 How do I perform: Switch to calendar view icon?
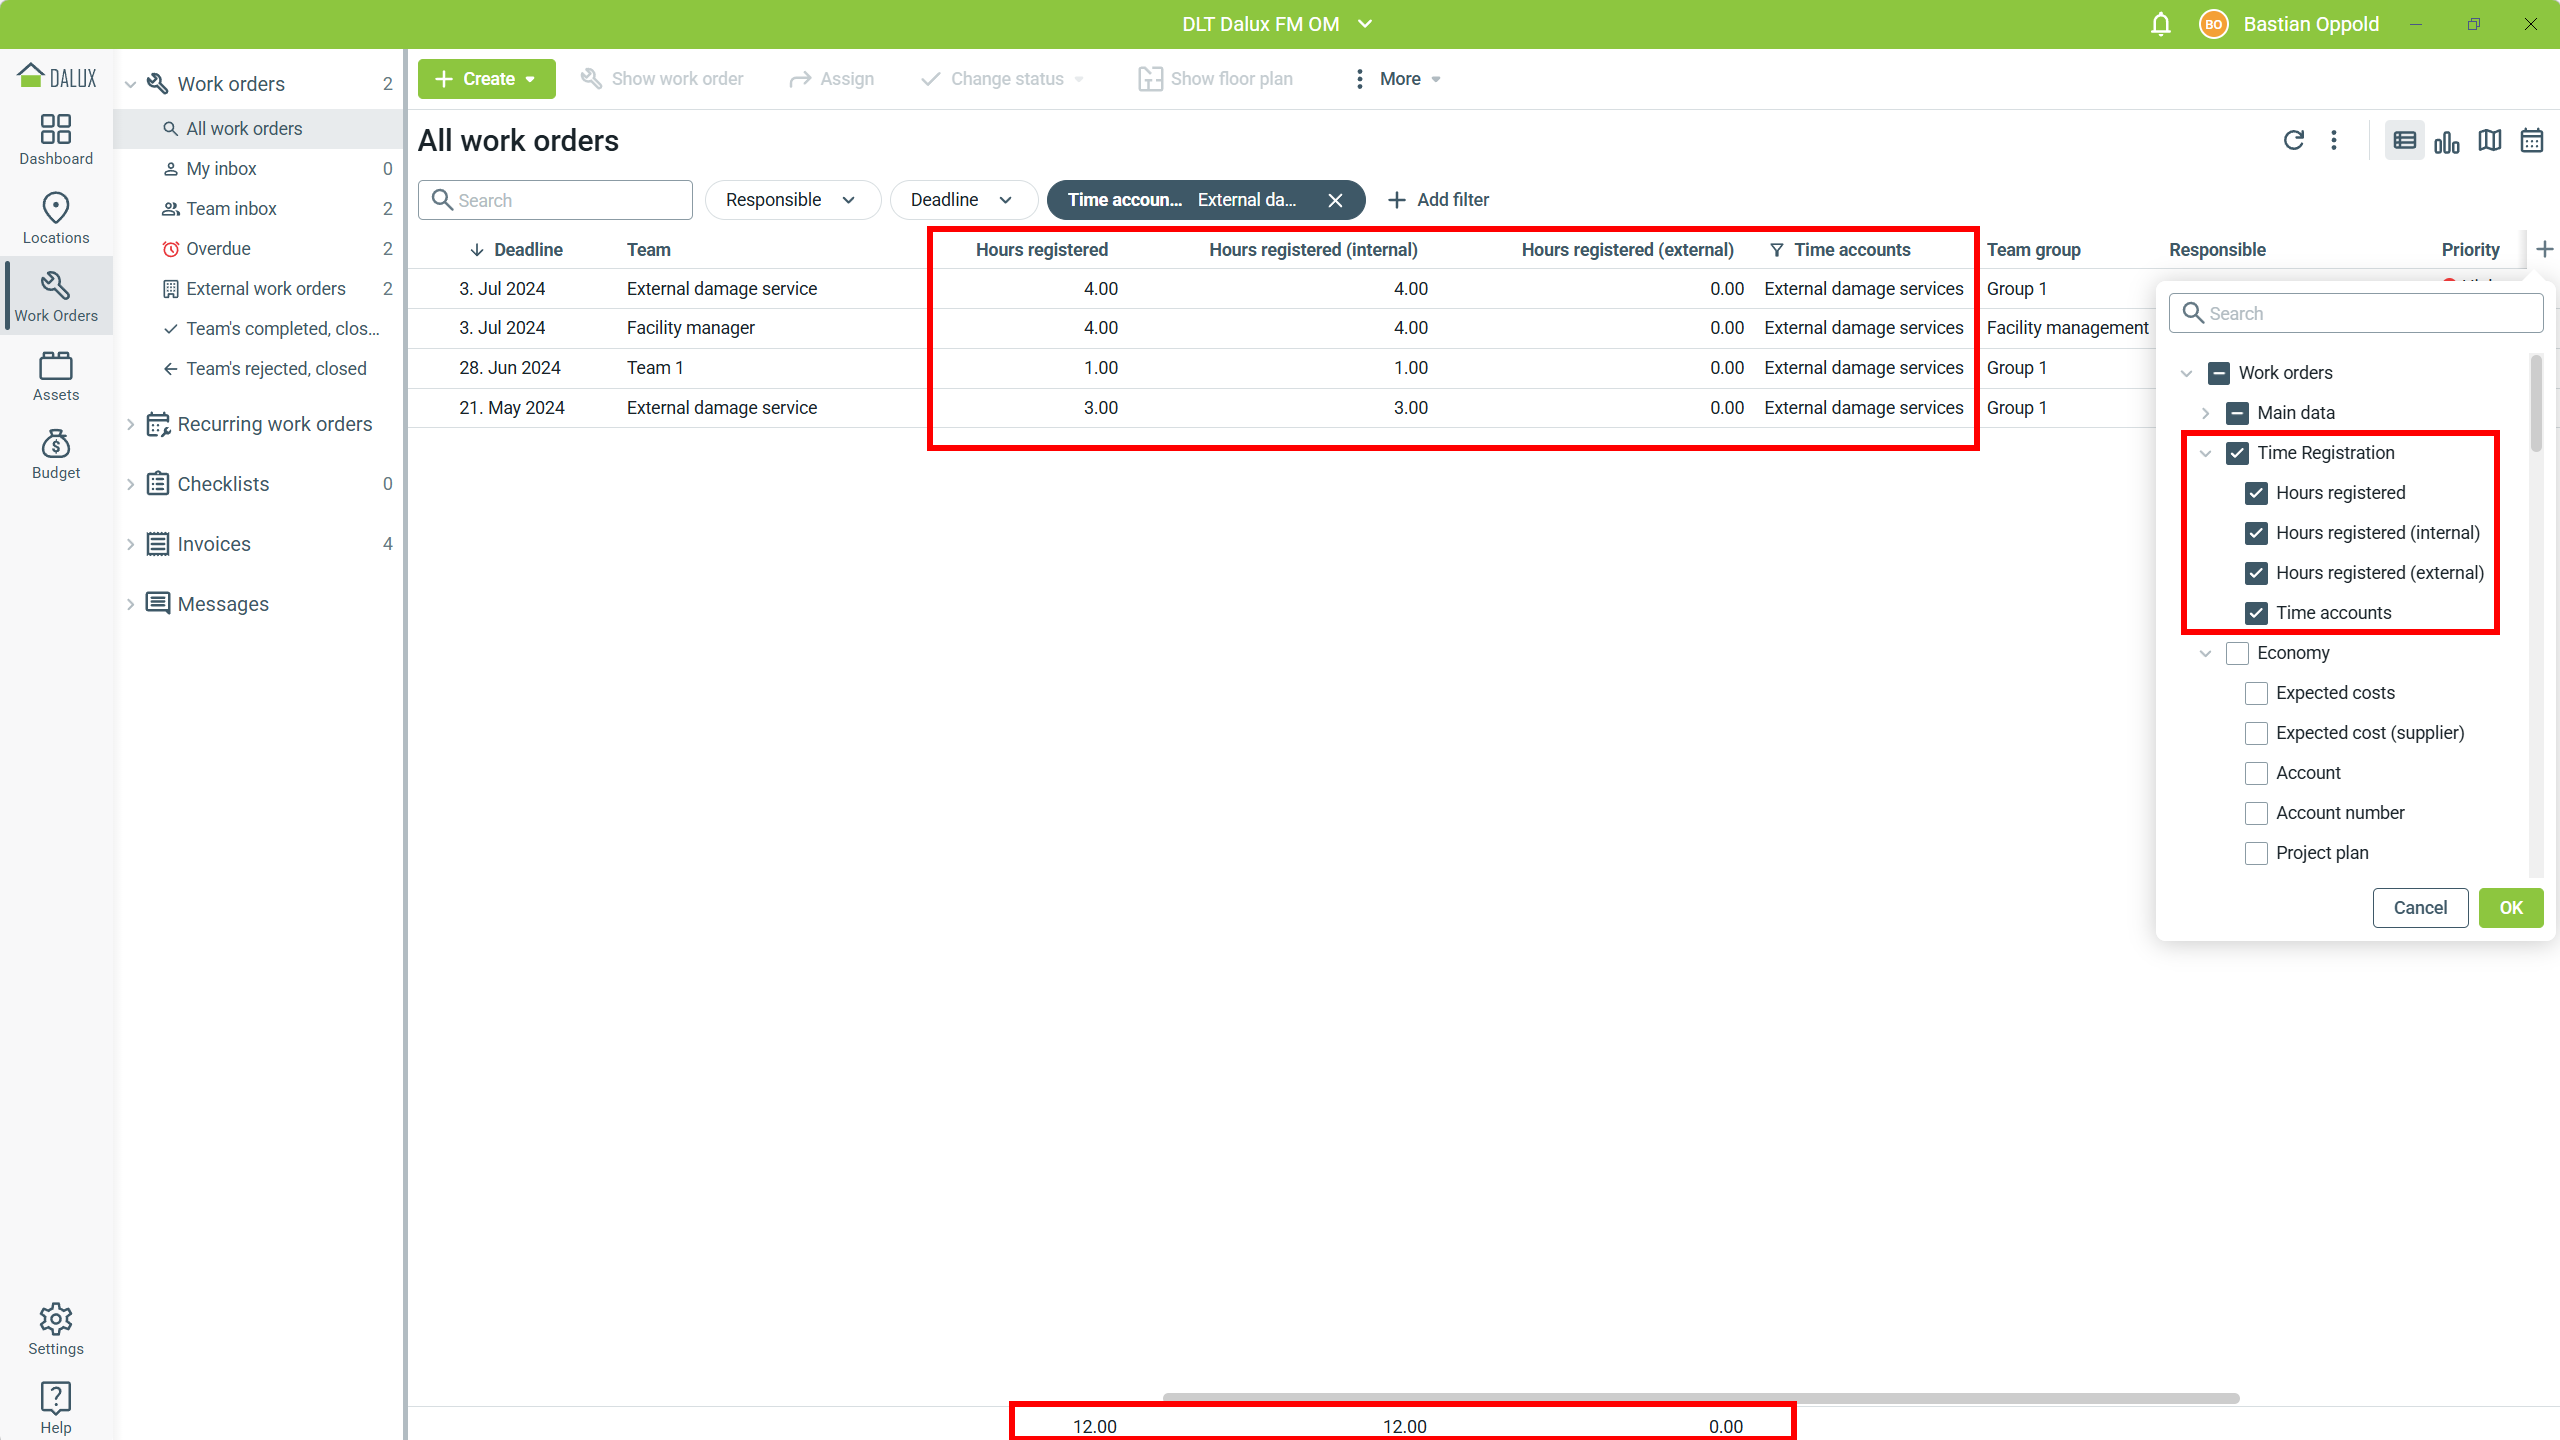[2531, 141]
